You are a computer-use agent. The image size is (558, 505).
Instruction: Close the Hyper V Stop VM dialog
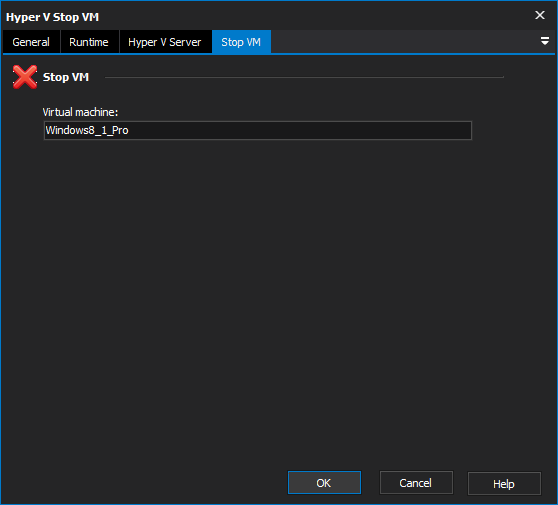point(539,15)
